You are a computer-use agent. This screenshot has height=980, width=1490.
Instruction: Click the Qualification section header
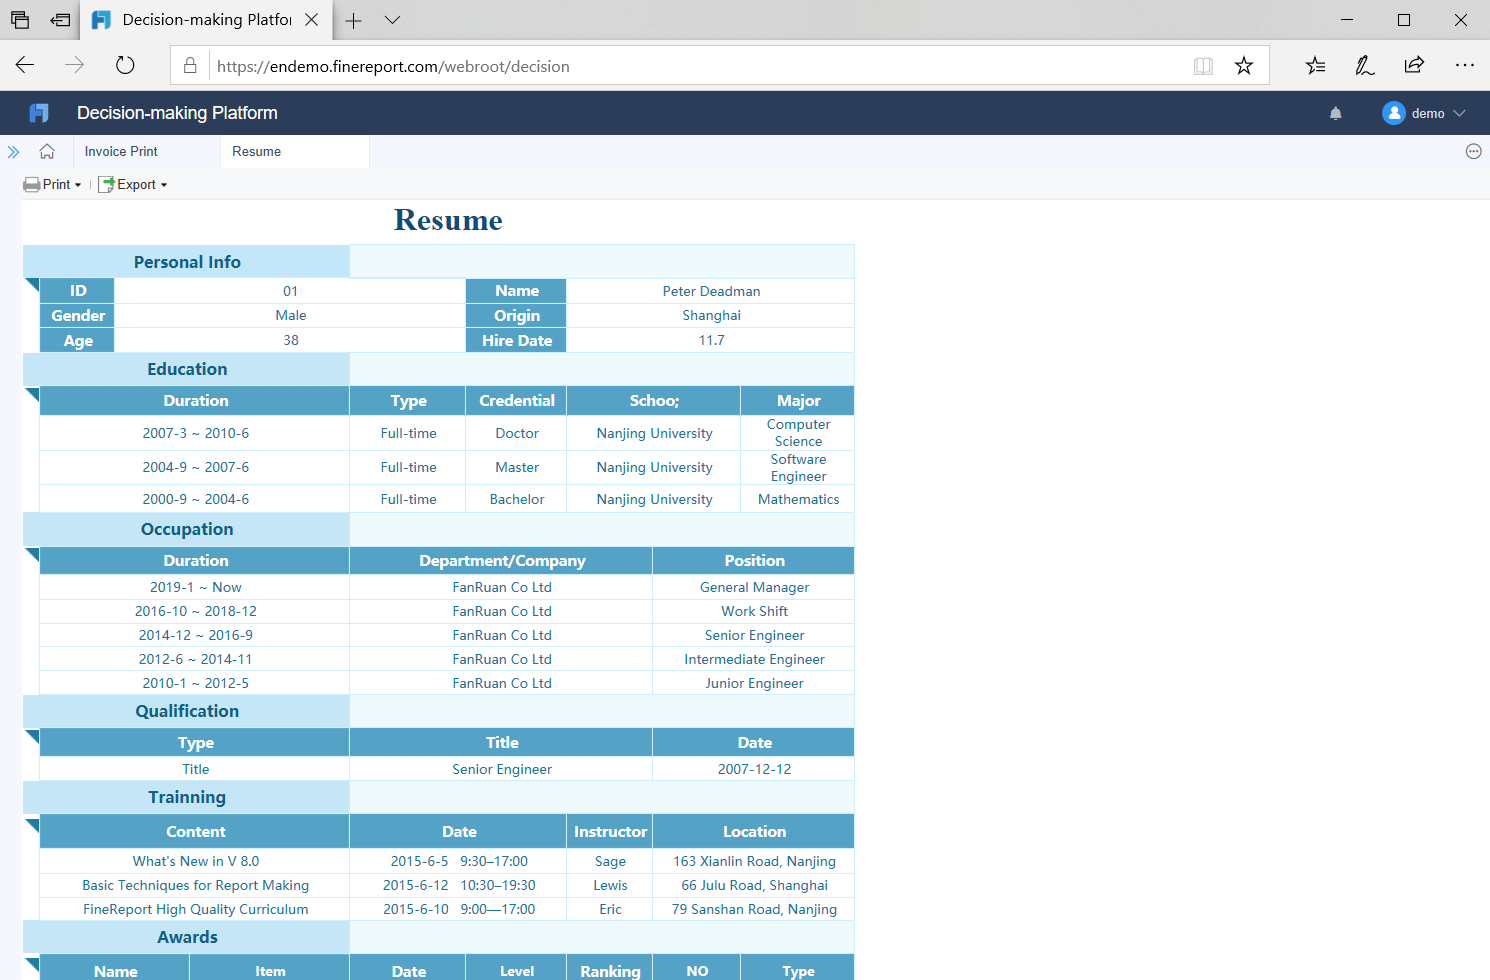click(187, 711)
